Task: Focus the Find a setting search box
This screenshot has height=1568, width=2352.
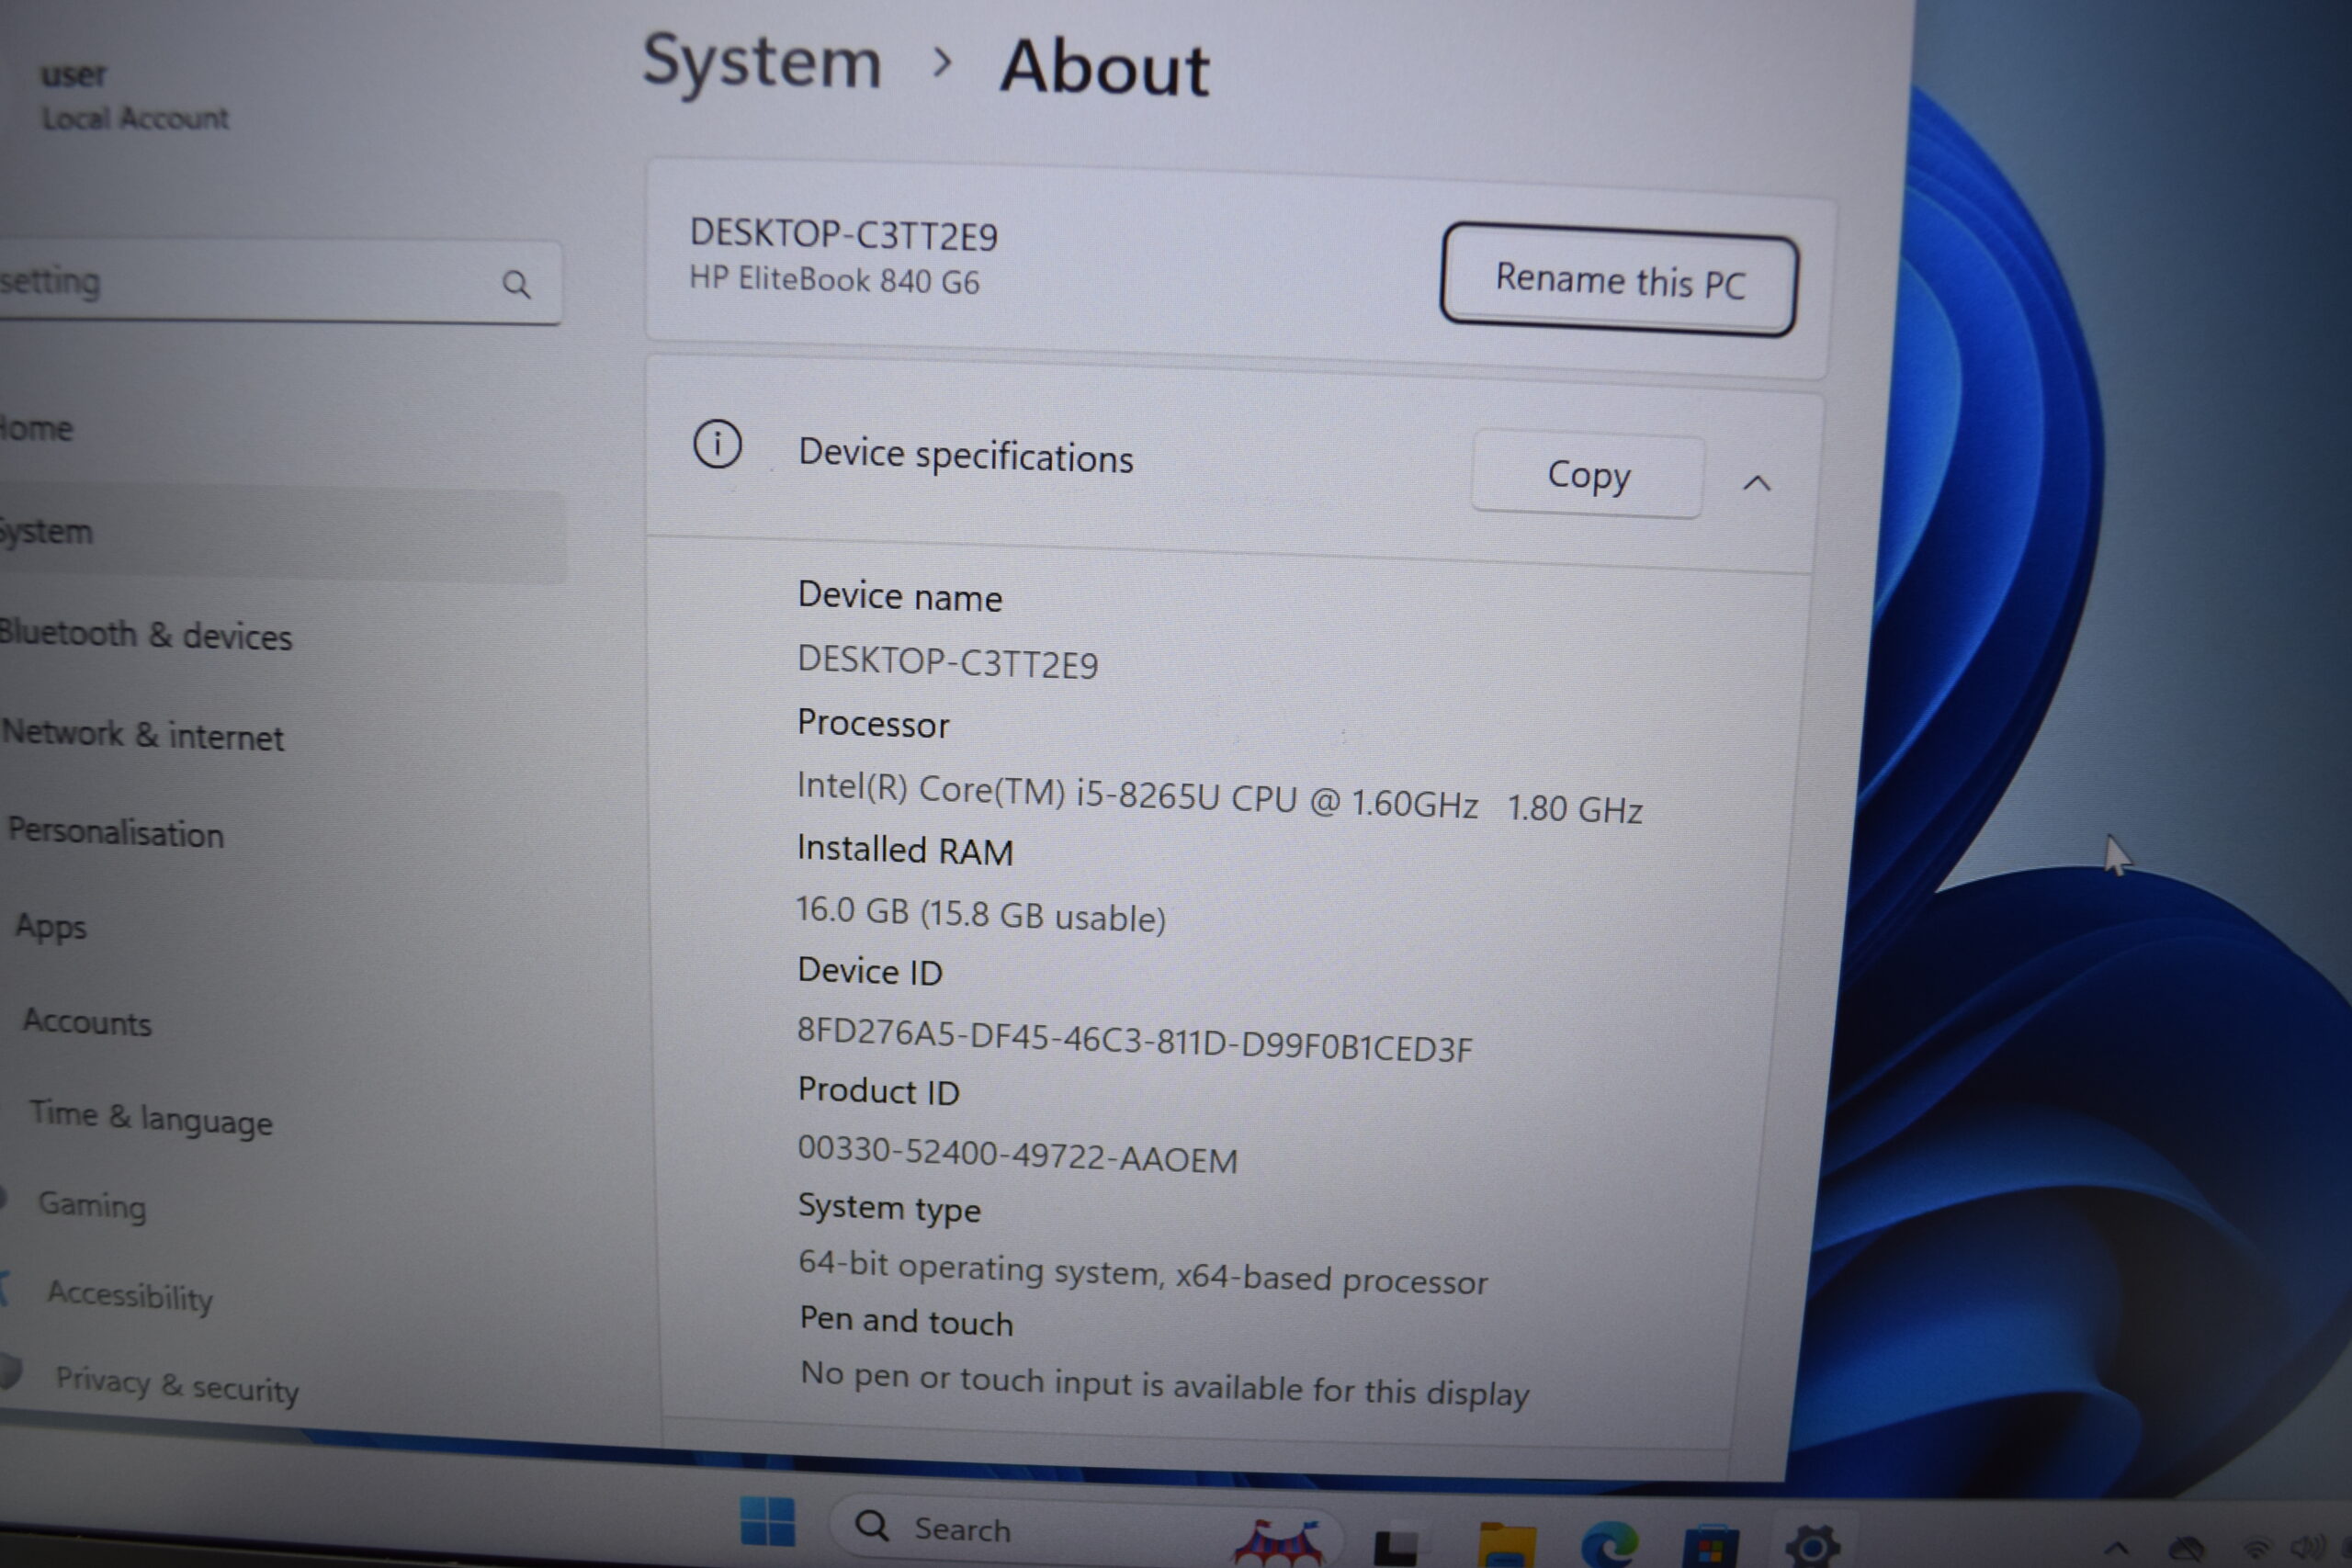Action: 280,283
